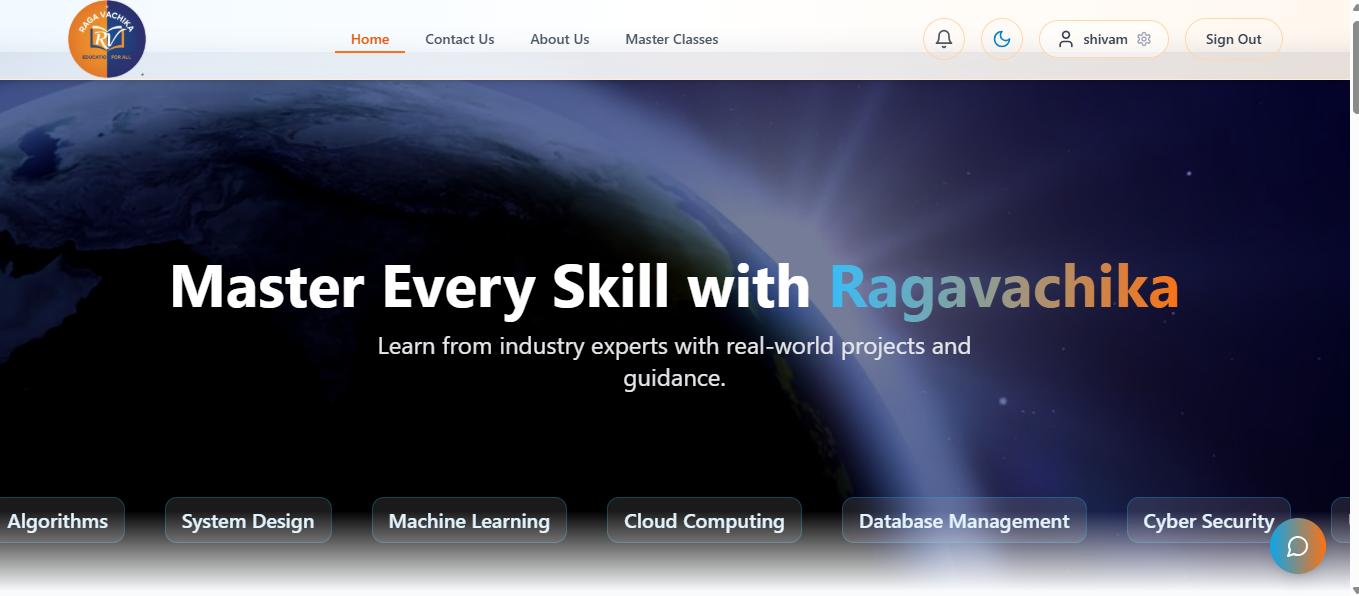Click the Ragavachika gradient heading word
Image resolution: width=1359 pixels, height=596 pixels.
pos(1004,288)
